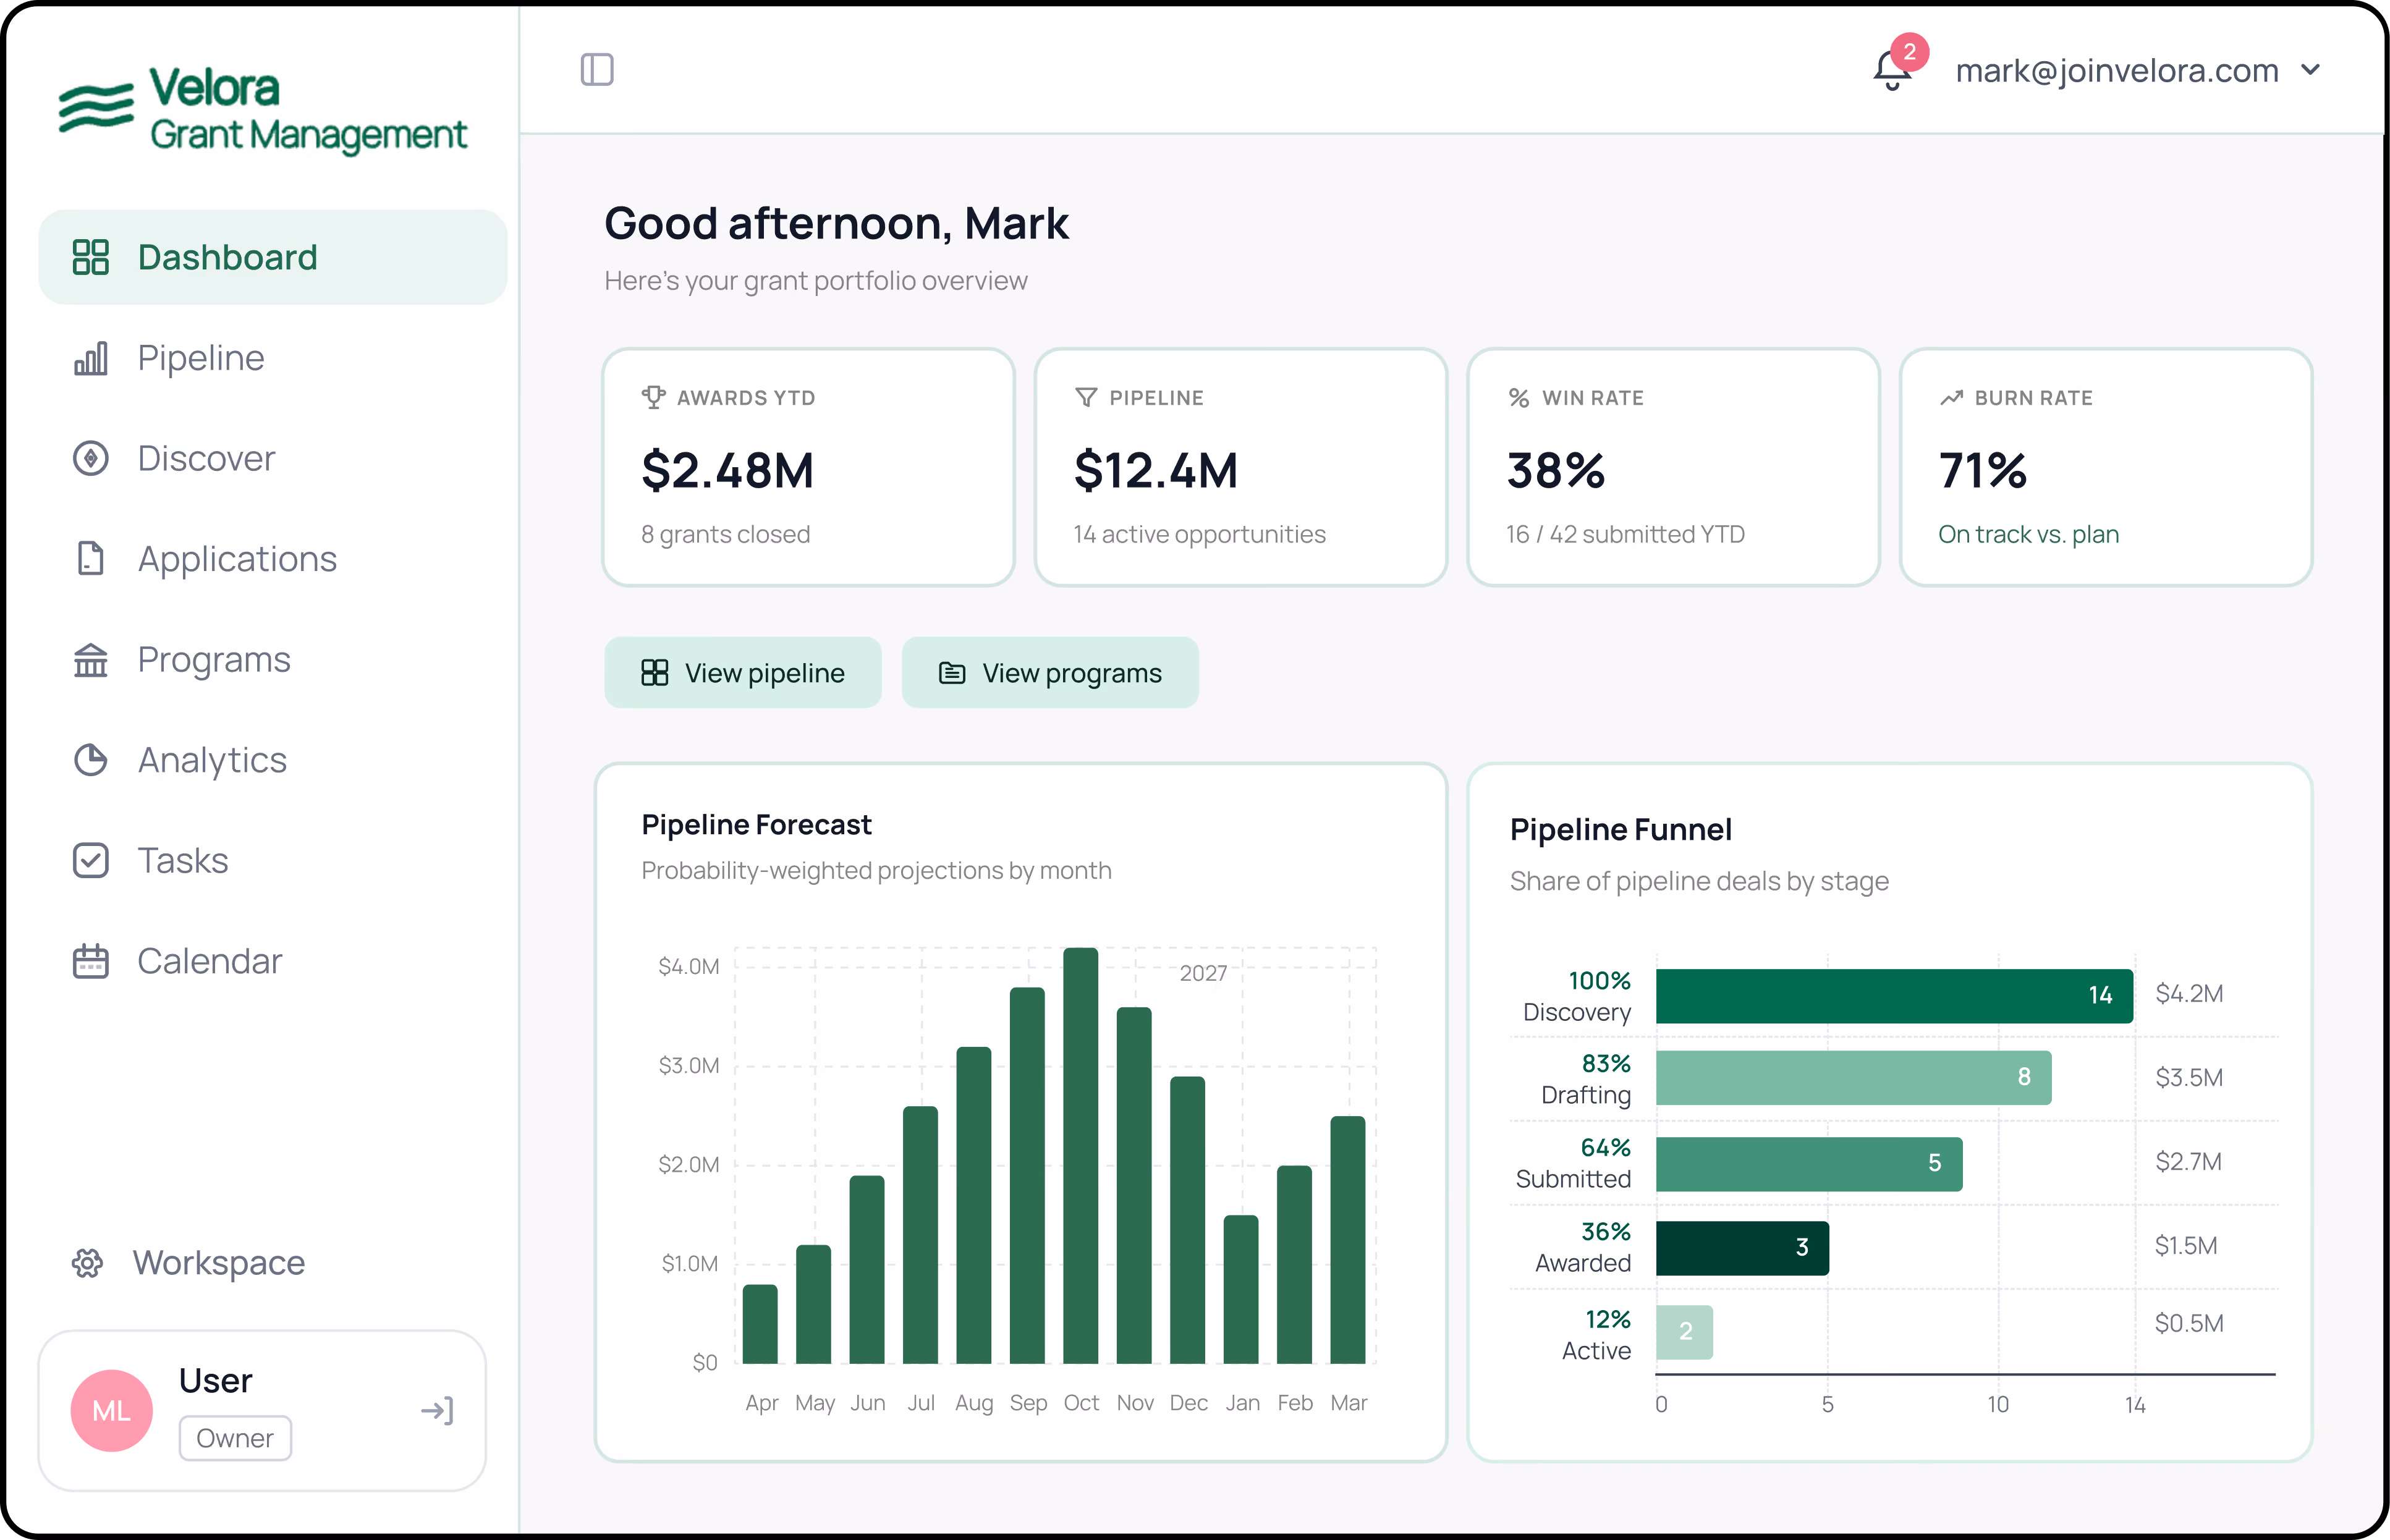Select the Dashboard menu item
The image size is (2390, 1540).
pos(272,257)
